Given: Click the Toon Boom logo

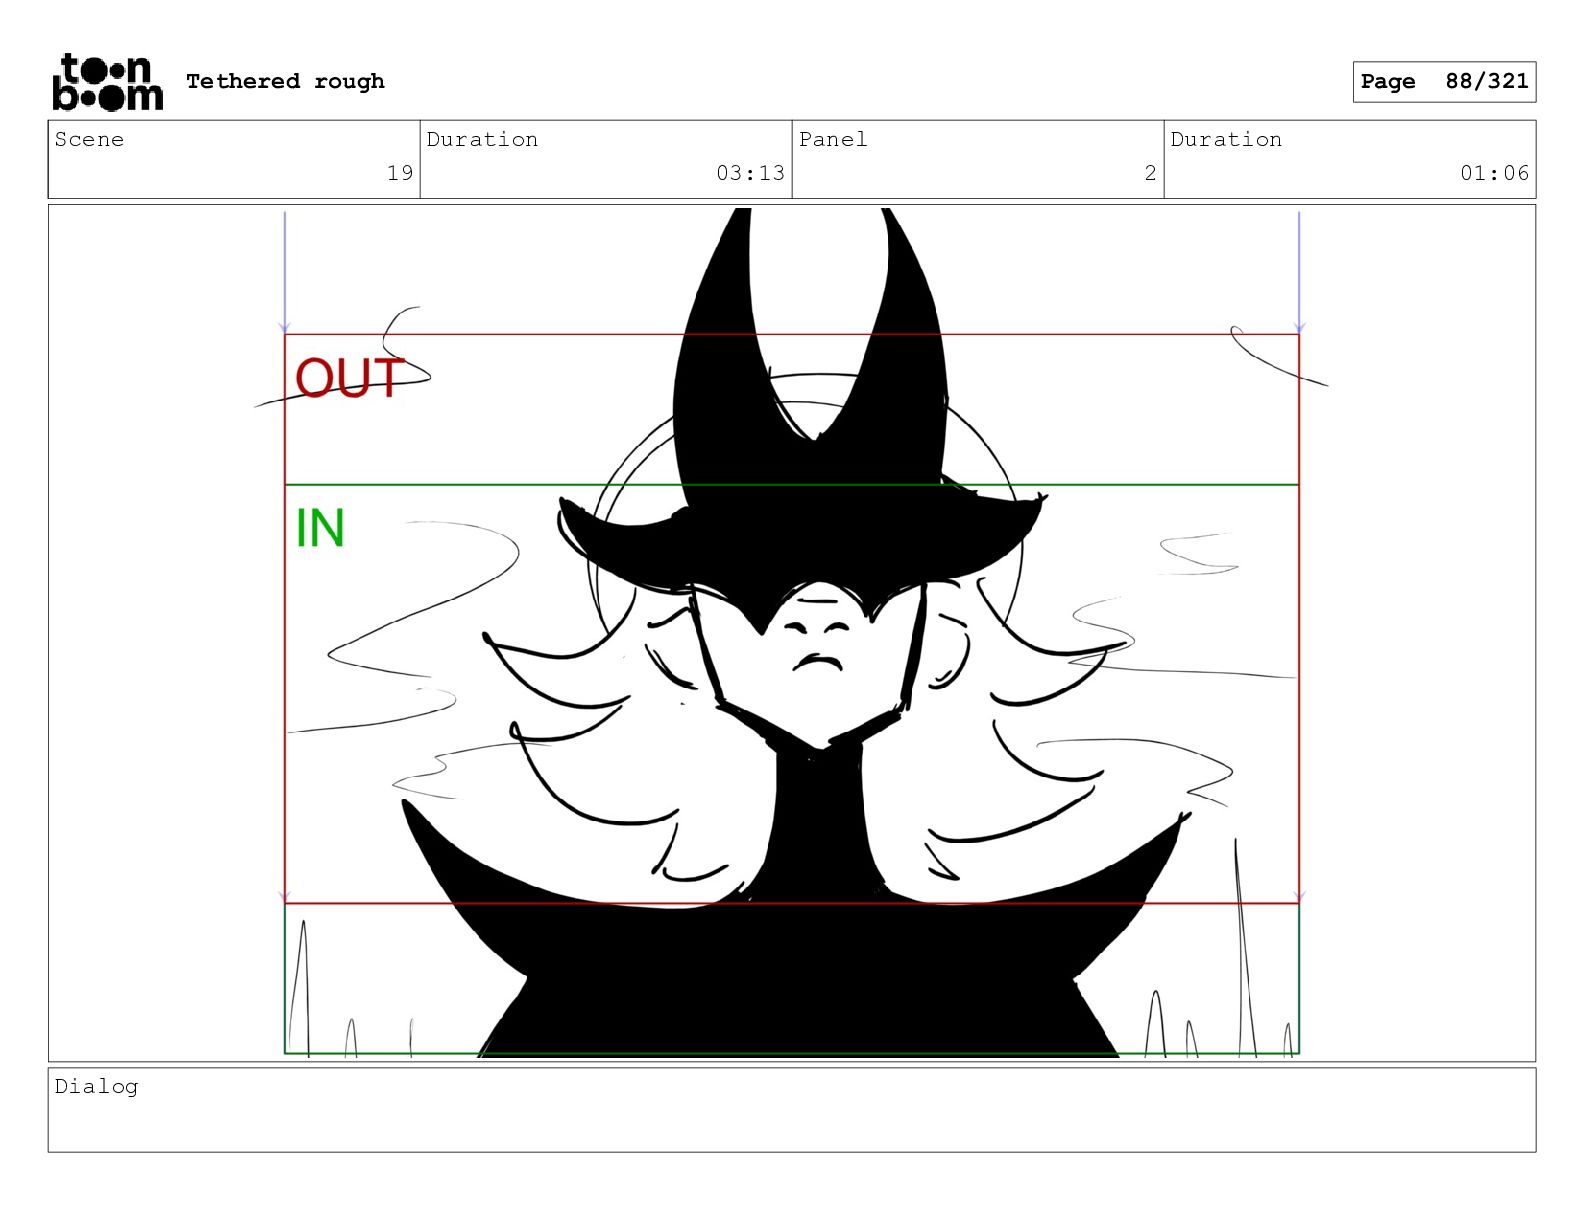Looking at the screenshot, I should pos(107,82).
